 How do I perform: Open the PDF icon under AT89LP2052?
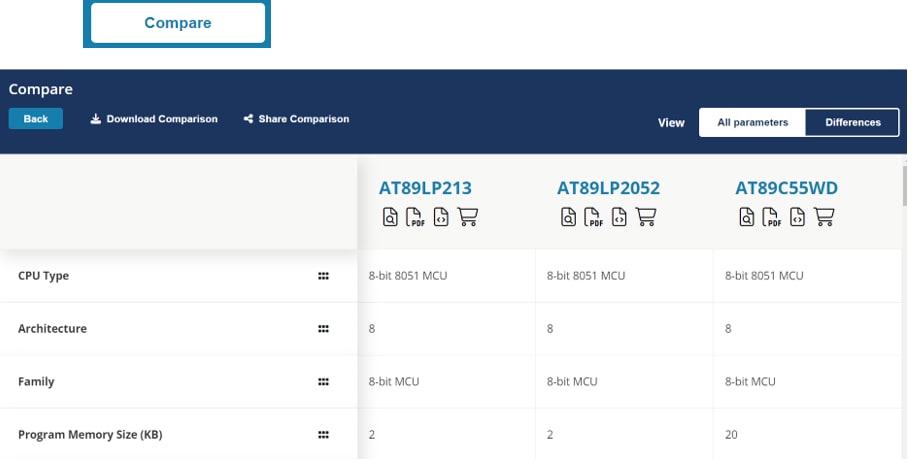594,217
